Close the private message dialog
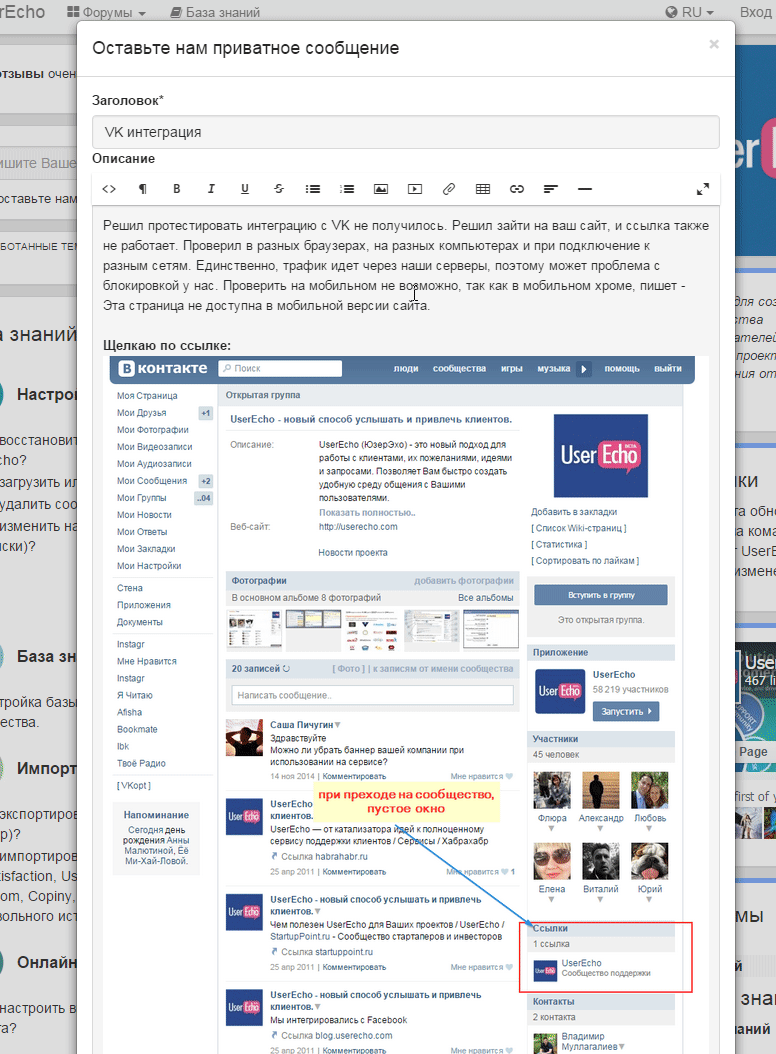Image resolution: width=776 pixels, height=1054 pixels. 714,44
